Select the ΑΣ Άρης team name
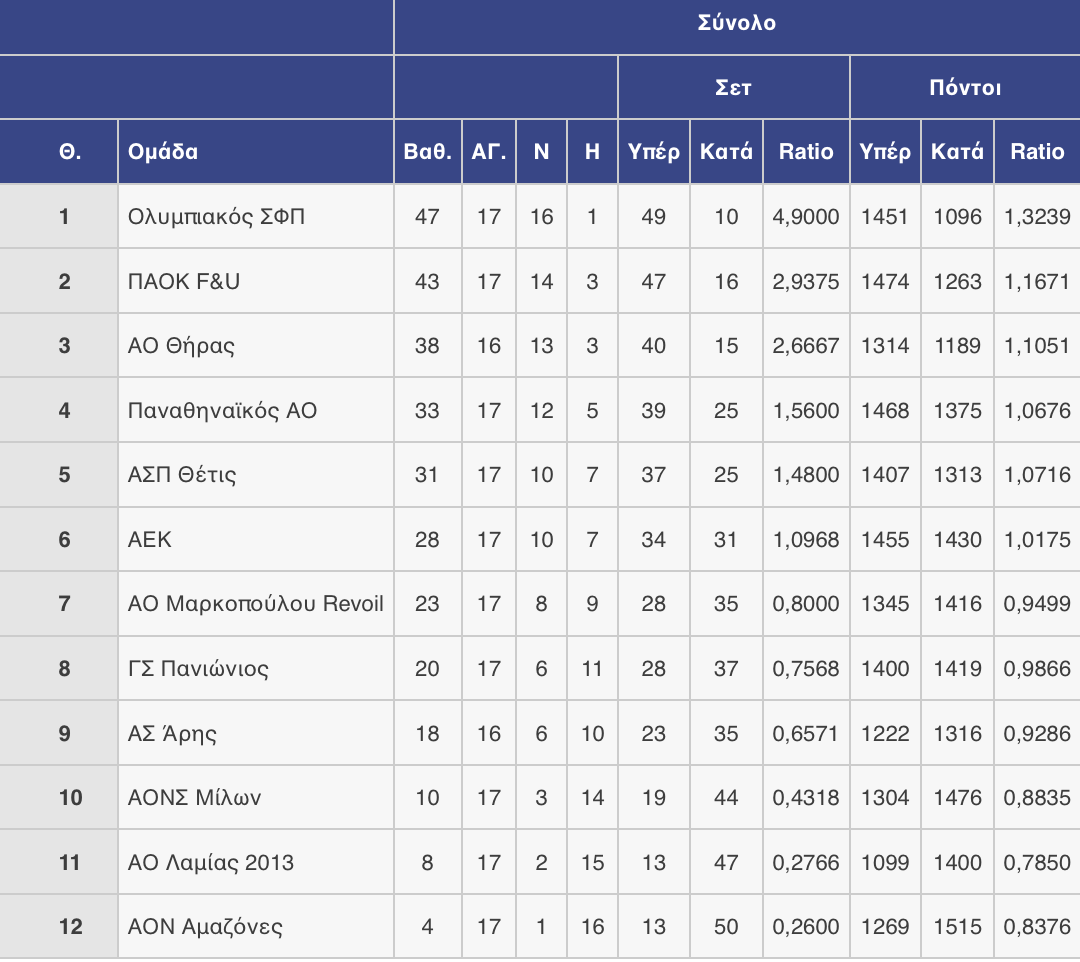 172,733
